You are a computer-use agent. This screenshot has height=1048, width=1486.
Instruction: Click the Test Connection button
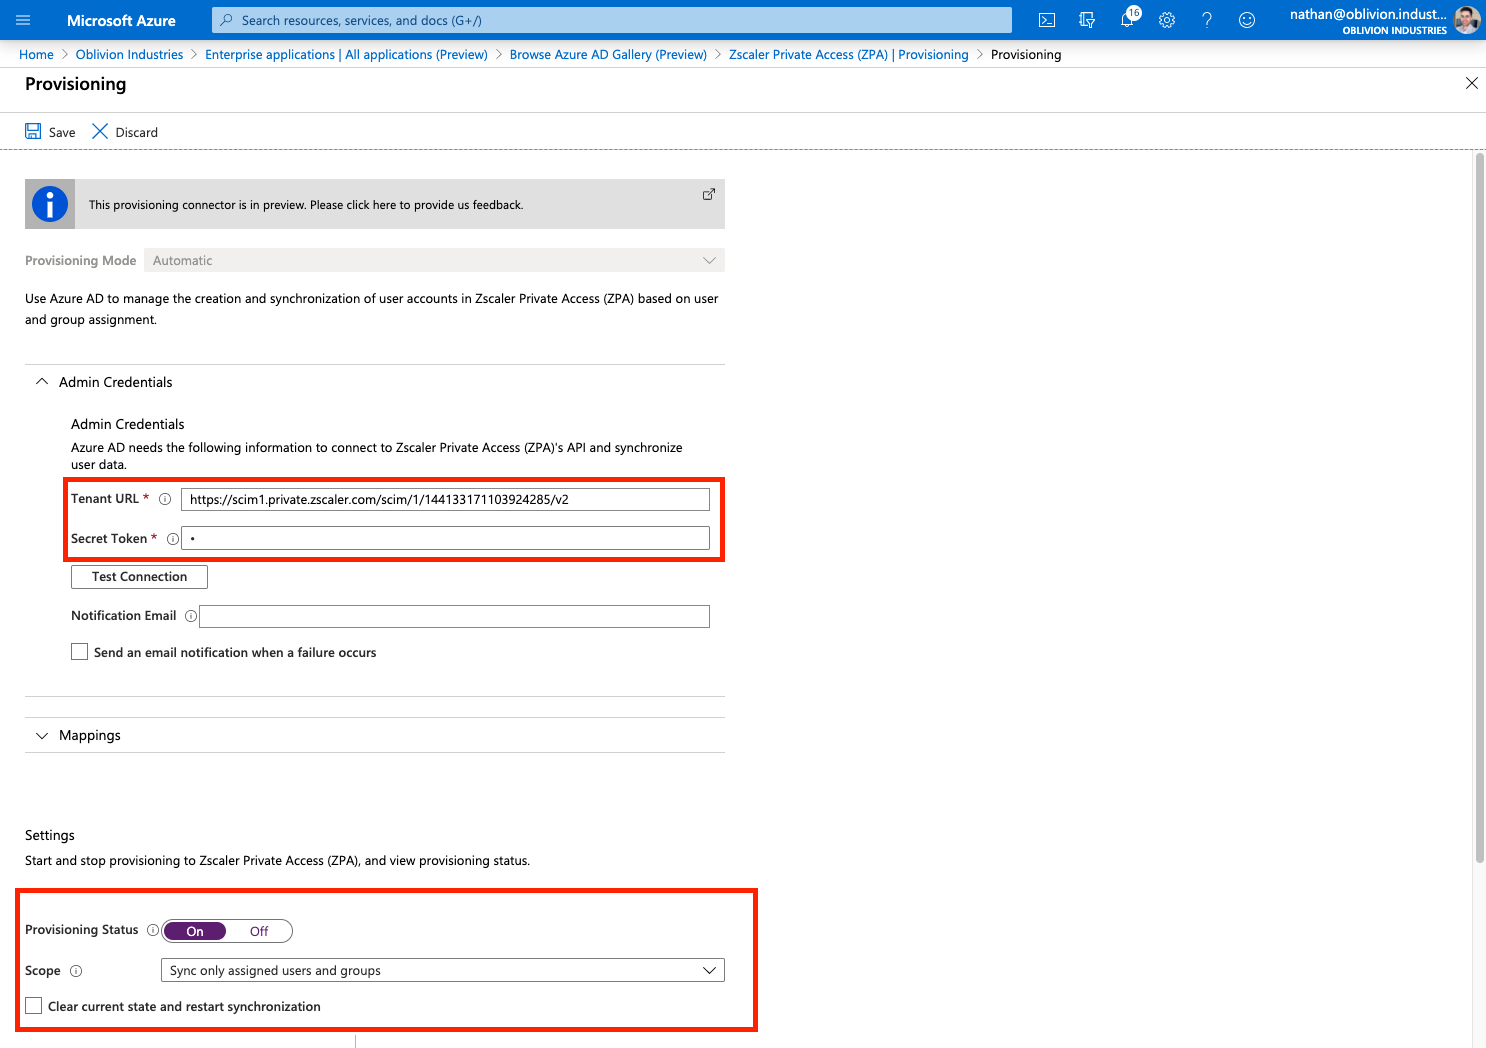click(139, 577)
